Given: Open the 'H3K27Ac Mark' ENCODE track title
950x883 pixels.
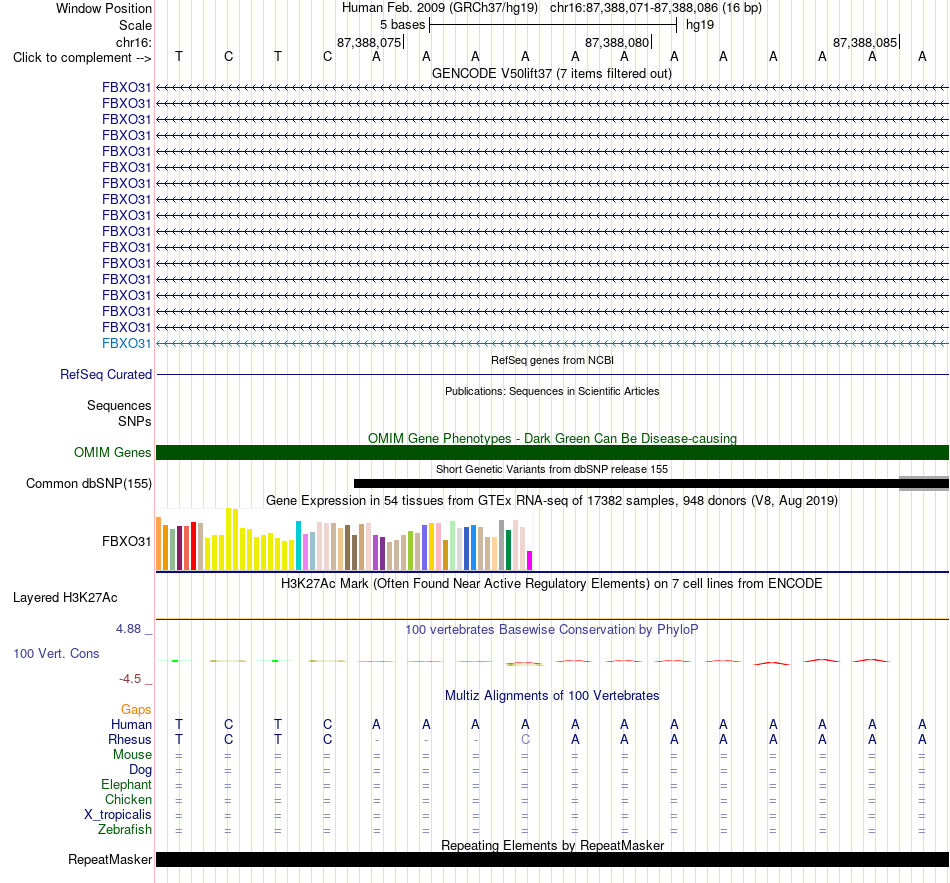Looking at the screenshot, I should point(552,584).
